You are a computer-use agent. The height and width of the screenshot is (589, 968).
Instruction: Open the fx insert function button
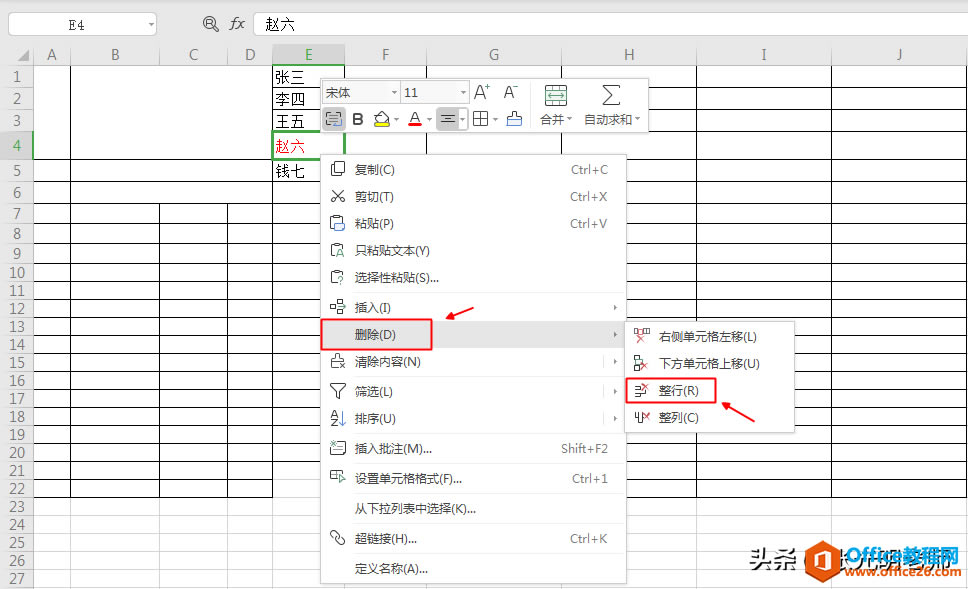[x=237, y=24]
